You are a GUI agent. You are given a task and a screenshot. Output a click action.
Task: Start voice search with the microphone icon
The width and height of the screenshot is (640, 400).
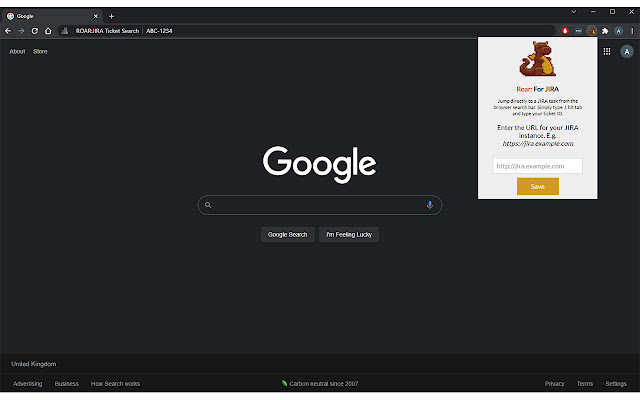[x=430, y=205]
